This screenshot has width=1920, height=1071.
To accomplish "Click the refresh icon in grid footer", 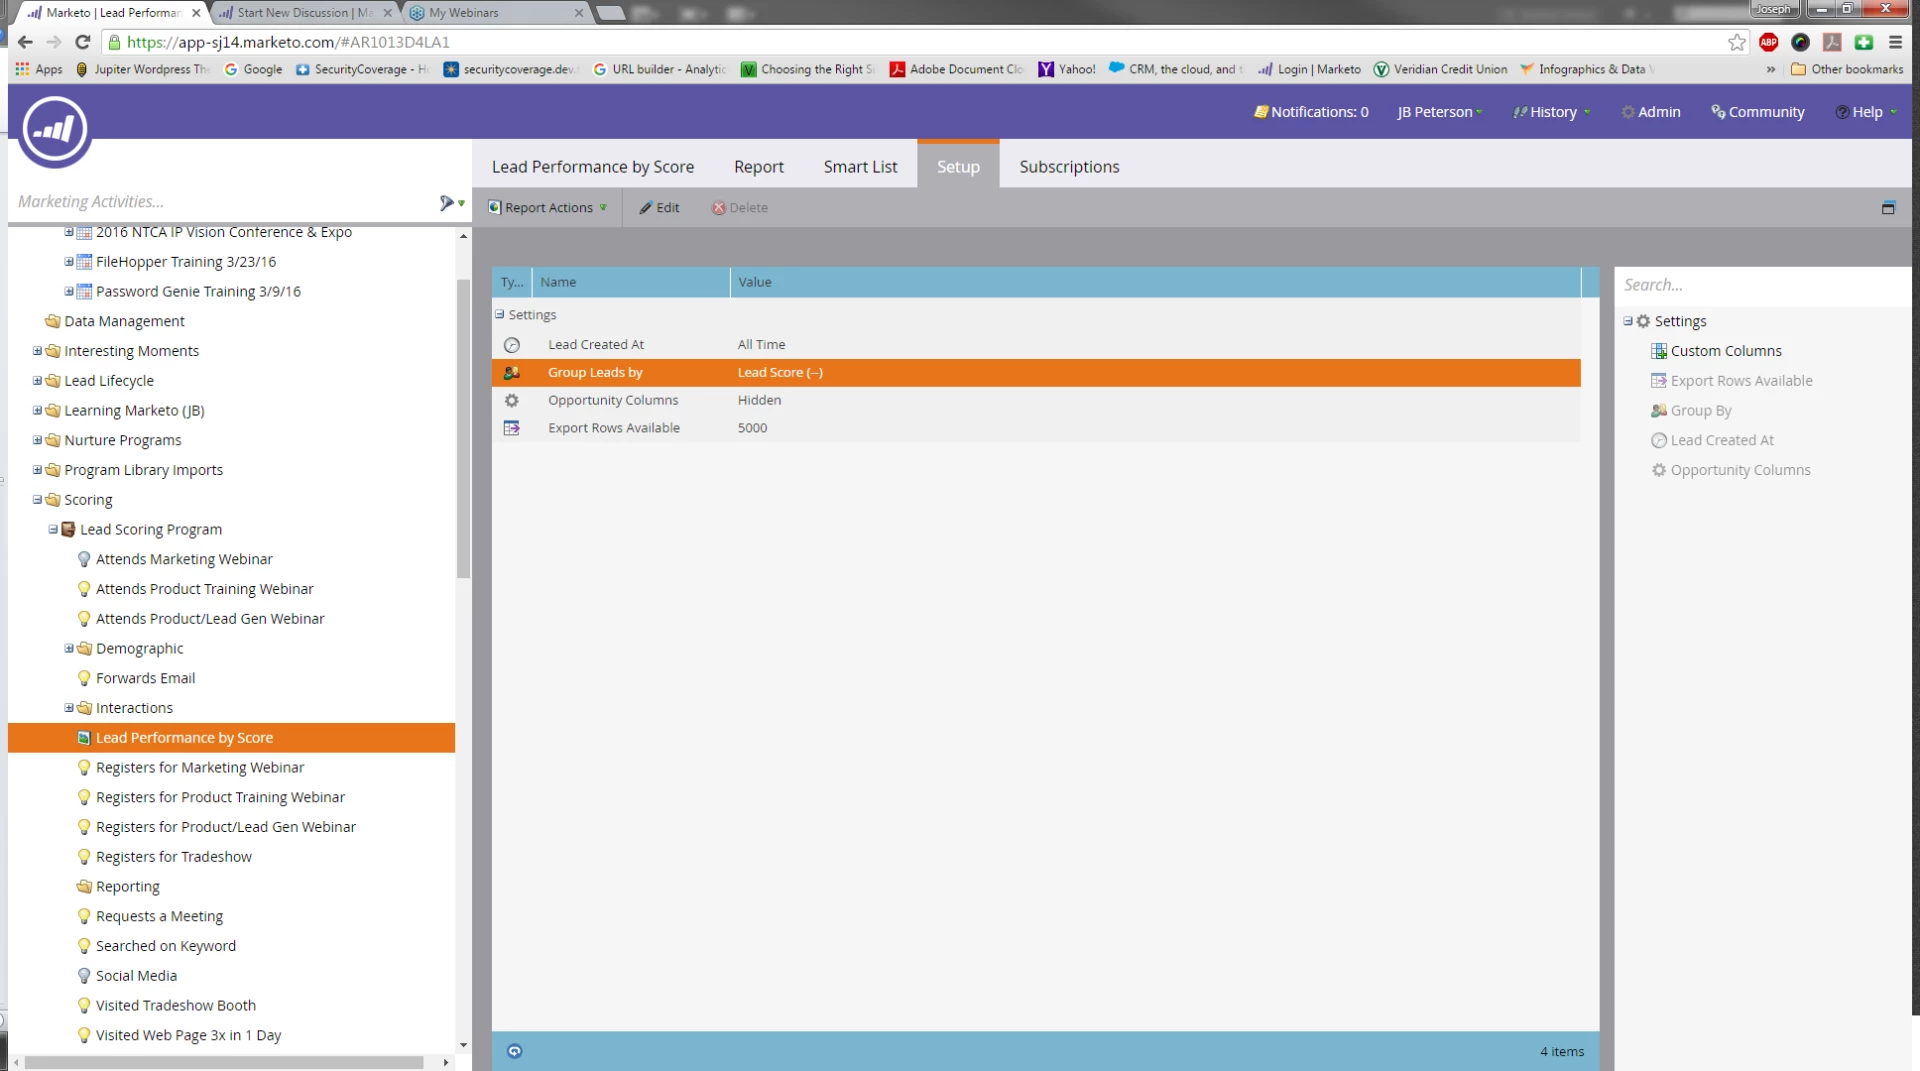I will coord(514,1051).
